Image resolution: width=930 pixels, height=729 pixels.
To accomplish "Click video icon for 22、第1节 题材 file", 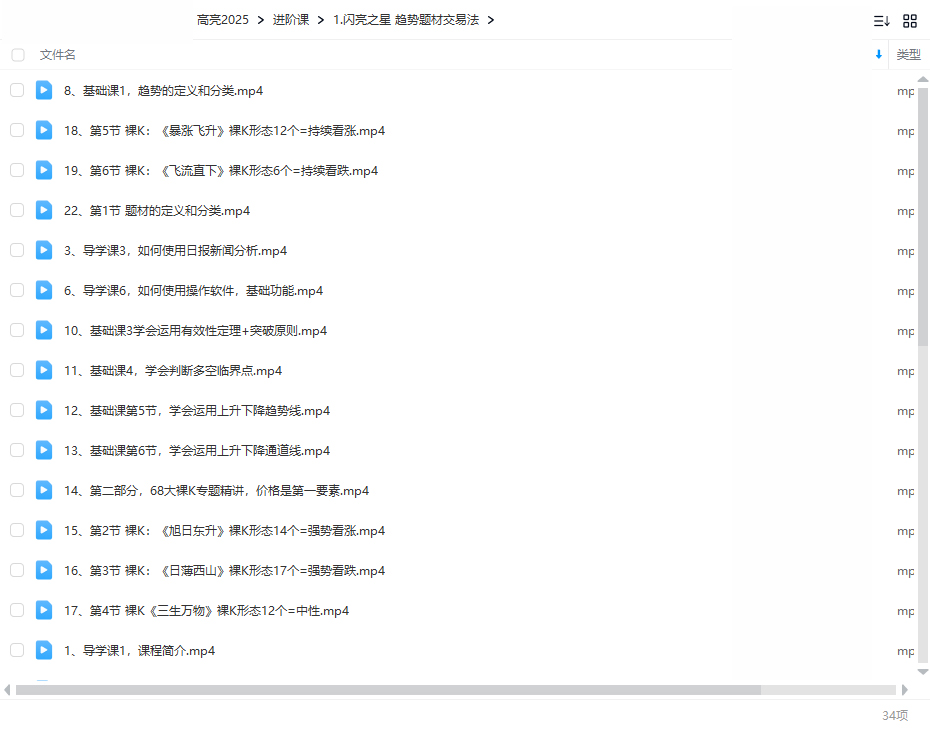I will [44, 210].
